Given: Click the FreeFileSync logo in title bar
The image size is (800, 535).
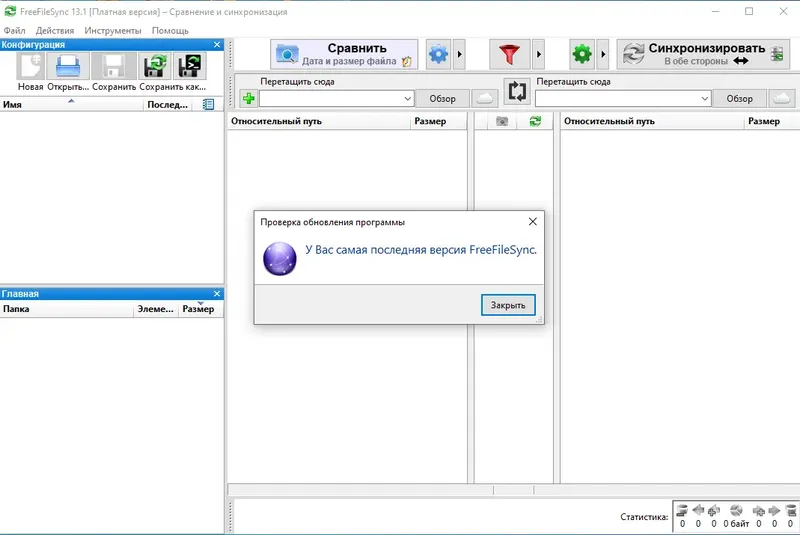Looking at the screenshot, I should point(10,11).
